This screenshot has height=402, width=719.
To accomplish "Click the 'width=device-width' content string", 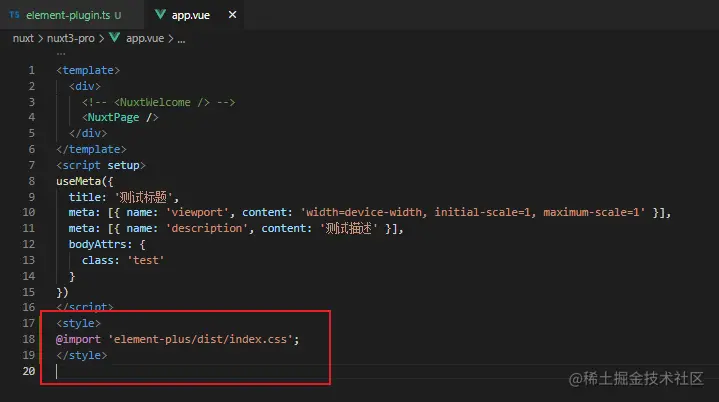I will point(473,212).
